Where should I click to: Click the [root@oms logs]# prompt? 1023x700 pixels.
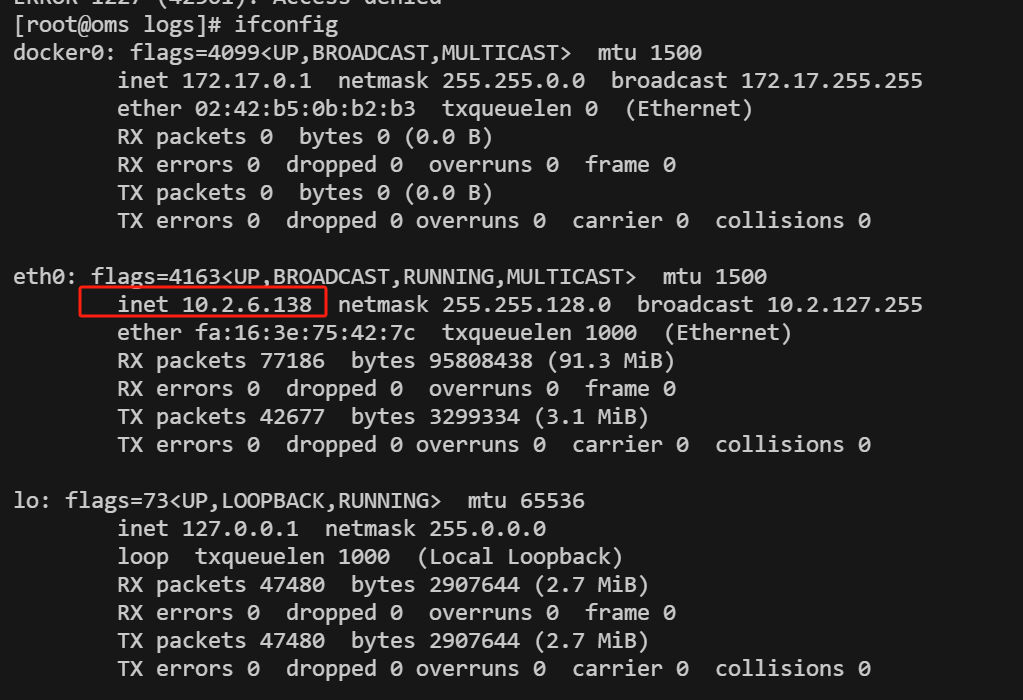117,25
